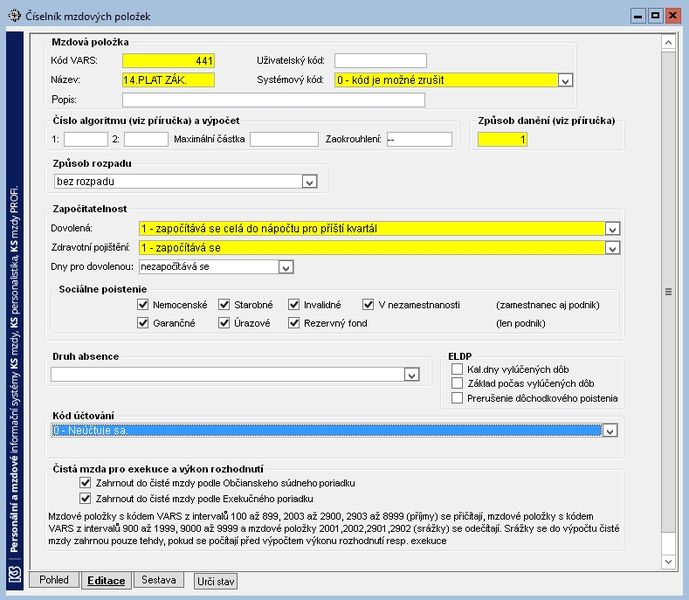689x600 pixels.
Task: Expand the Dny pro dovolenou dropdown
Action: pyautogui.click(x=286, y=267)
